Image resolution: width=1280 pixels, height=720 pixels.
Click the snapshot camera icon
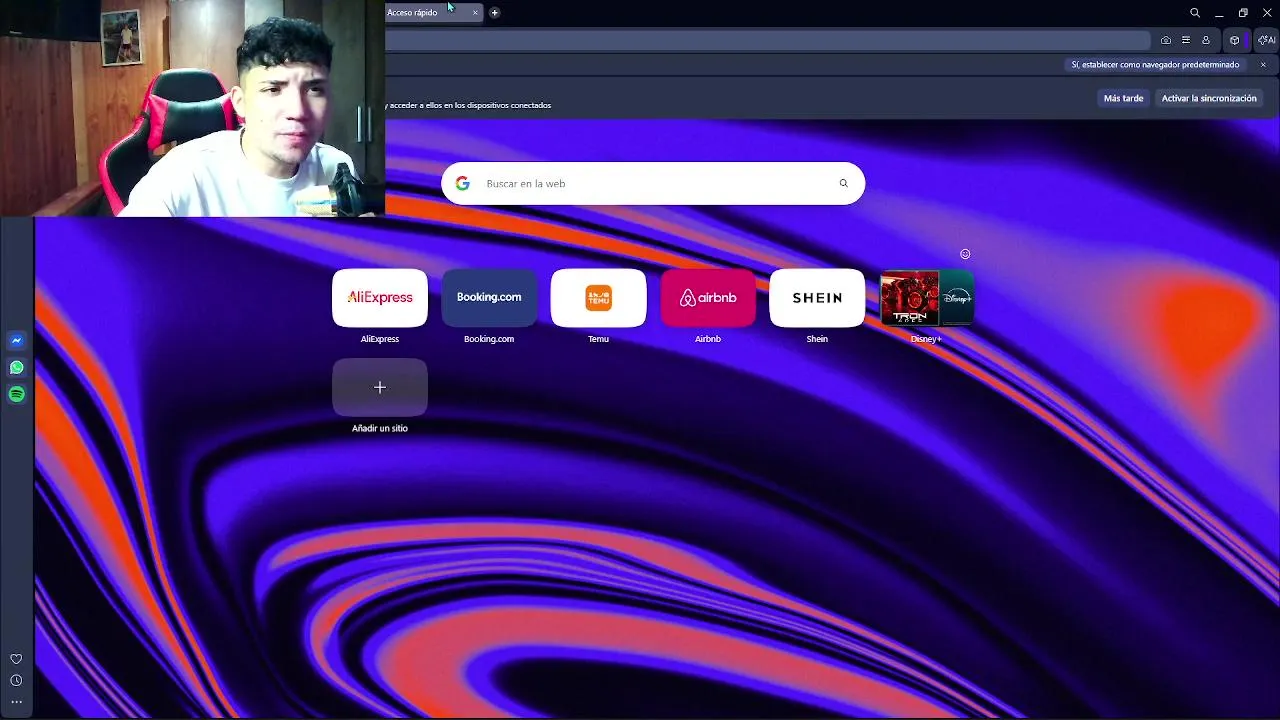click(1166, 40)
